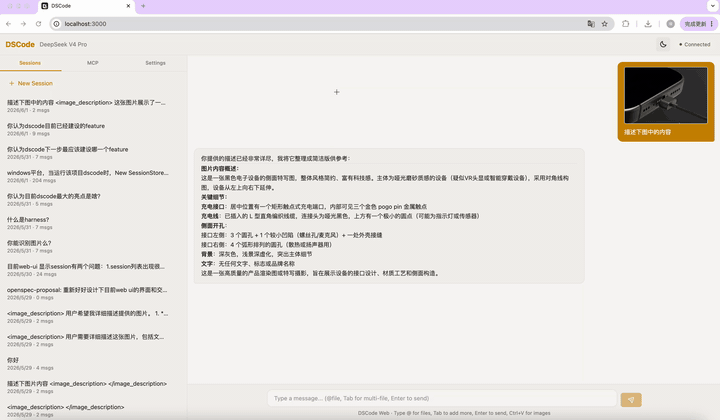Reload the page with refresh icon
The height and width of the screenshot is (420, 720).
click(39, 24)
